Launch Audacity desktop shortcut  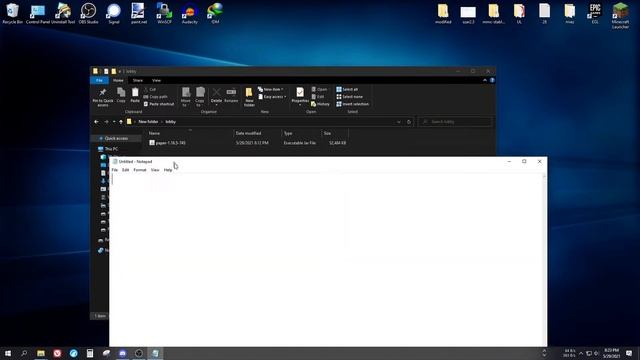click(190, 13)
